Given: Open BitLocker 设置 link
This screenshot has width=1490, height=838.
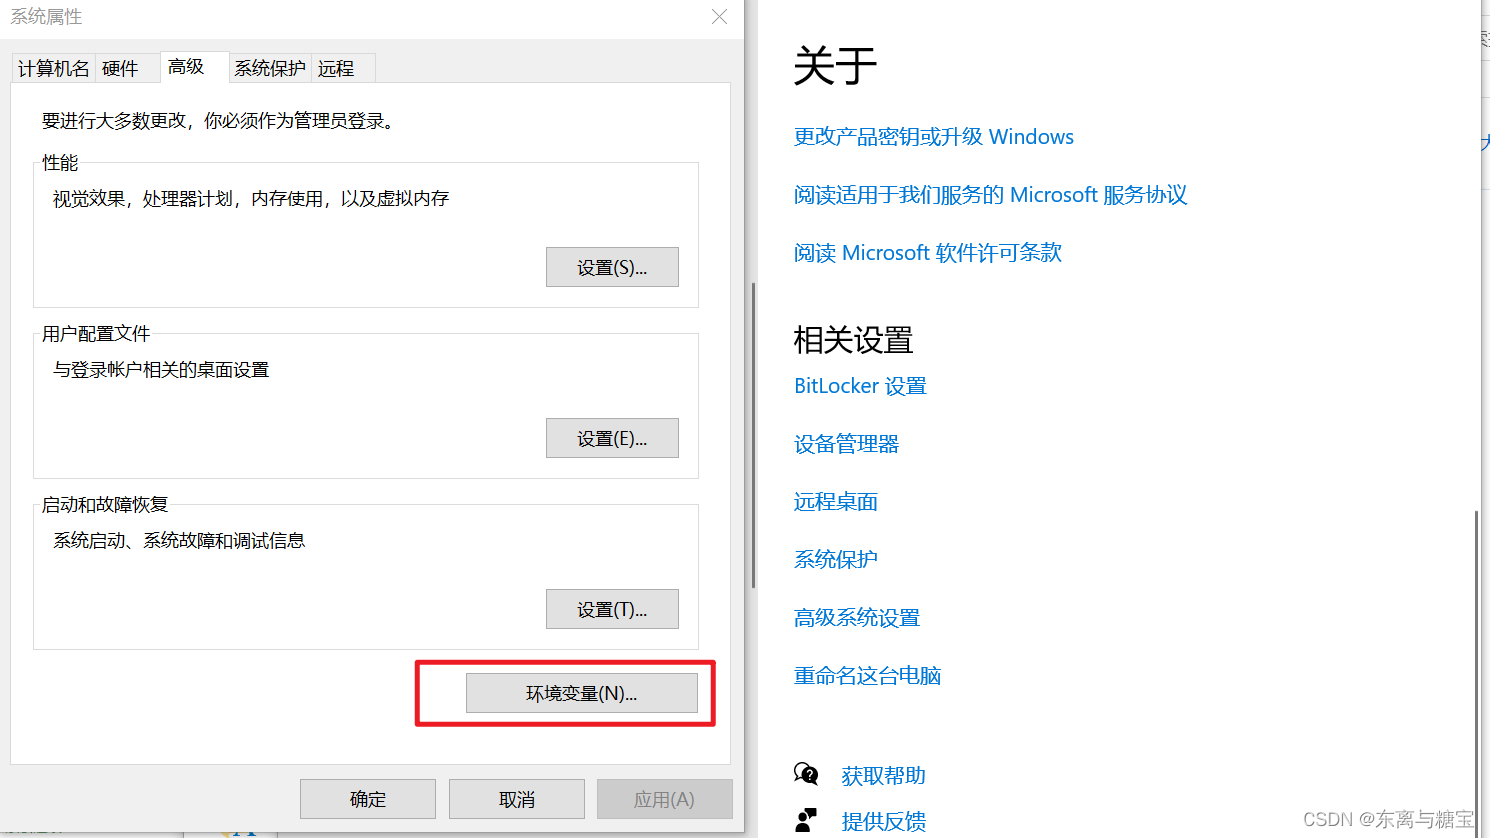Looking at the screenshot, I should pos(860,386).
